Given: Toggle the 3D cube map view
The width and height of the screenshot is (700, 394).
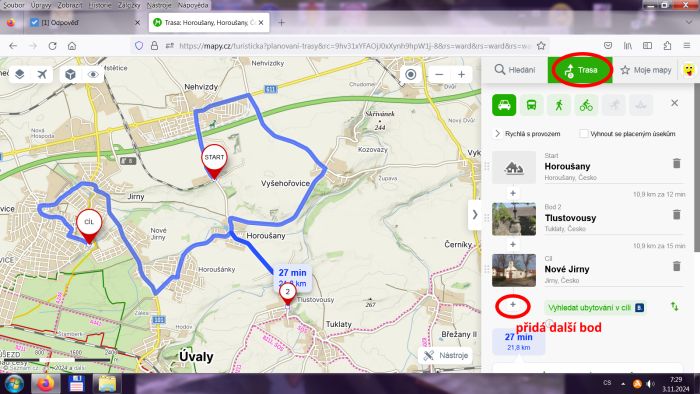Looking at the screenshot, I should click(x=70, y=74).
